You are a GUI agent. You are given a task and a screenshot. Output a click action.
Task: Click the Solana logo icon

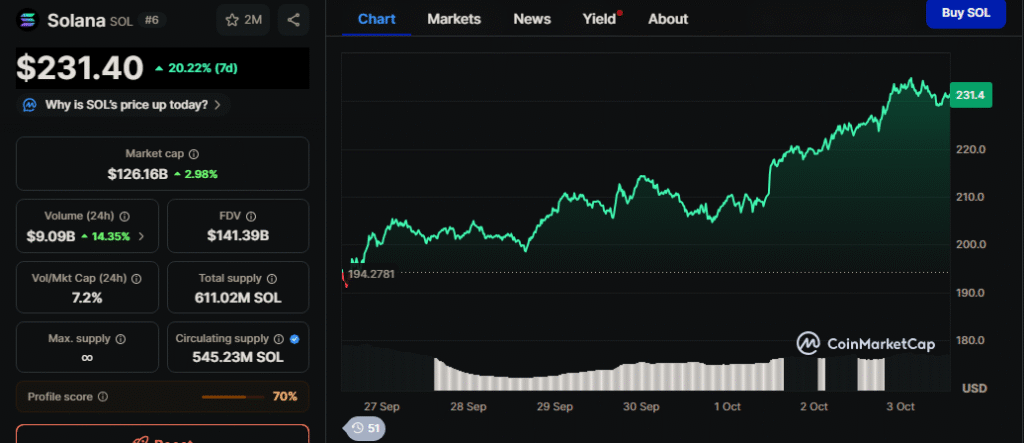pyautogui.click(x=28, y=20)
